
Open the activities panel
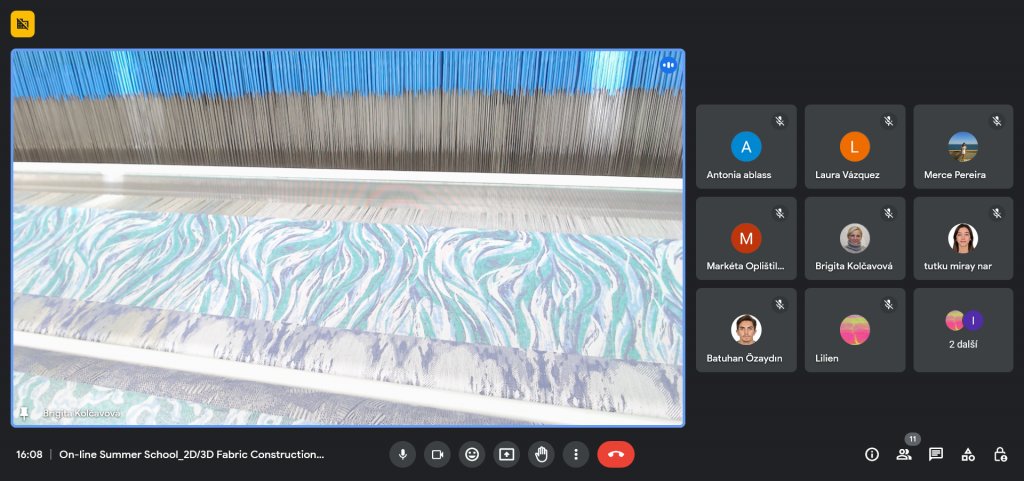[968, 454]
